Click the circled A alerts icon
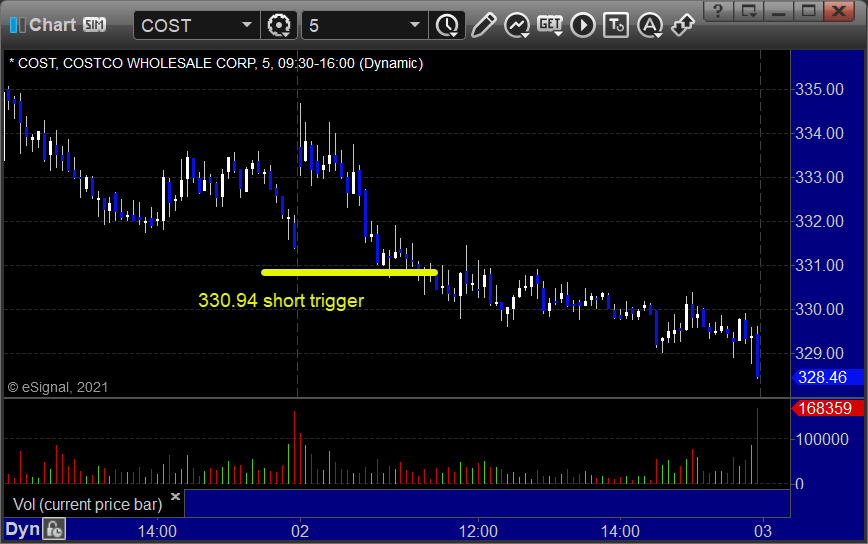The width and height of the screenshot is (868, 544). click(650, 25)
